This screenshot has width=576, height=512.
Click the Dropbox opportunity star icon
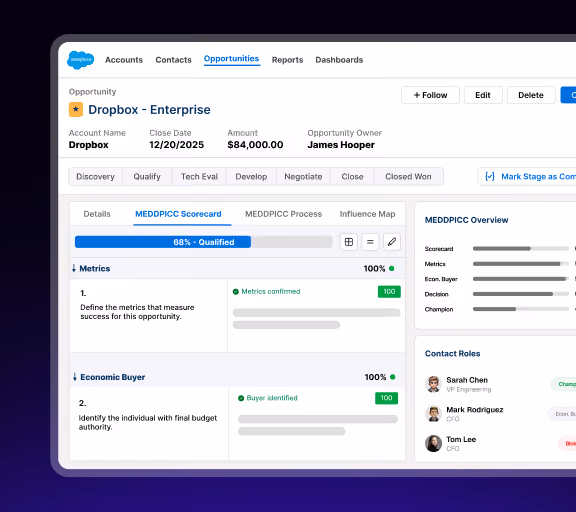point(76,109)
